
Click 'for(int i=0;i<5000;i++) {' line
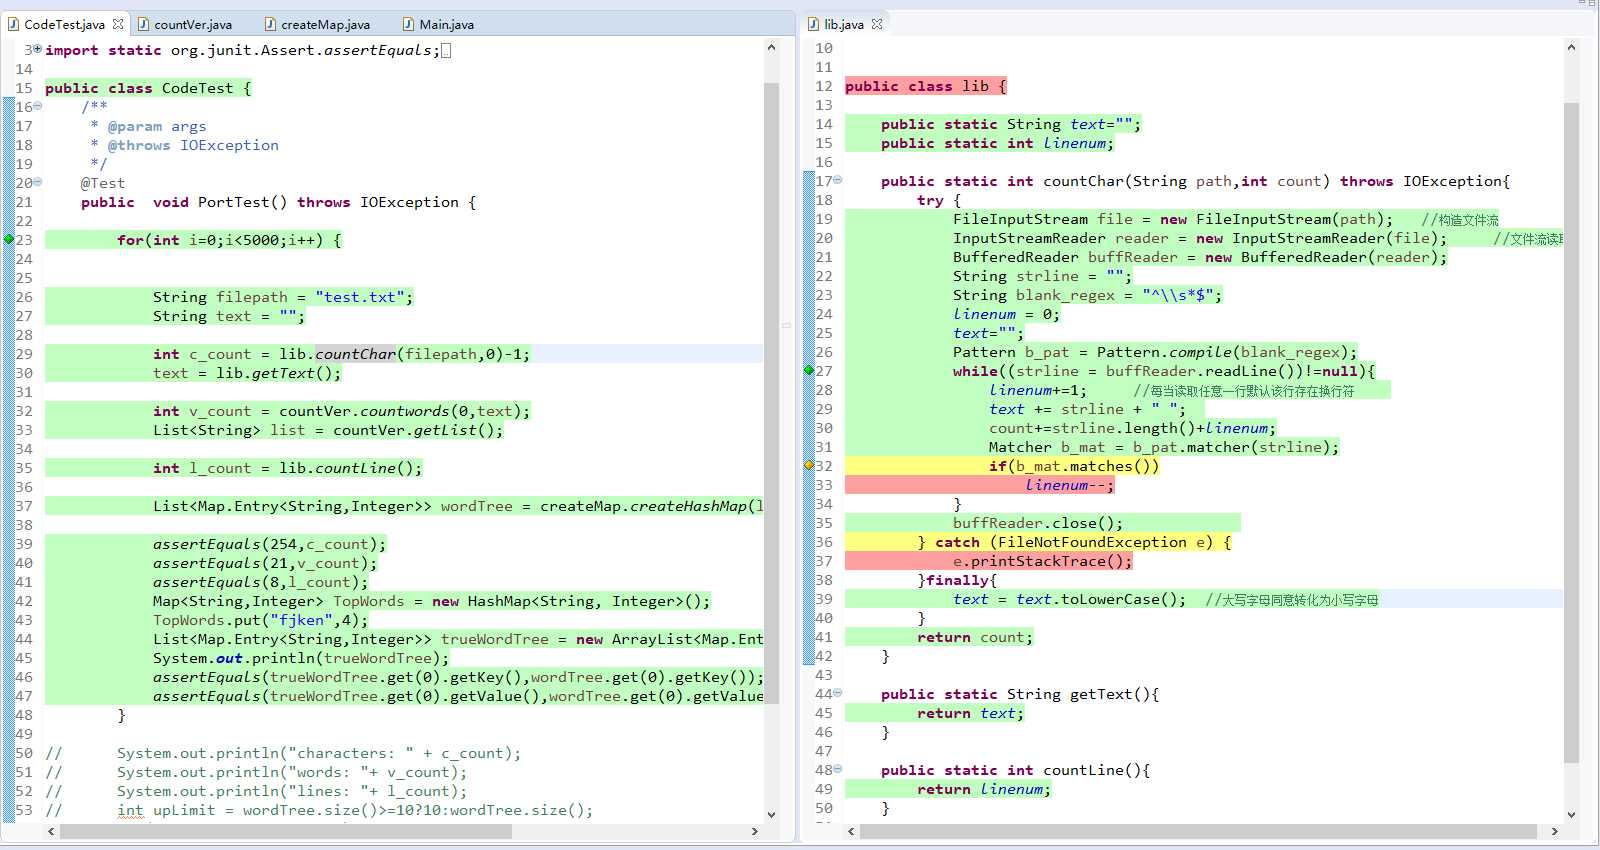tap(229, 240)
